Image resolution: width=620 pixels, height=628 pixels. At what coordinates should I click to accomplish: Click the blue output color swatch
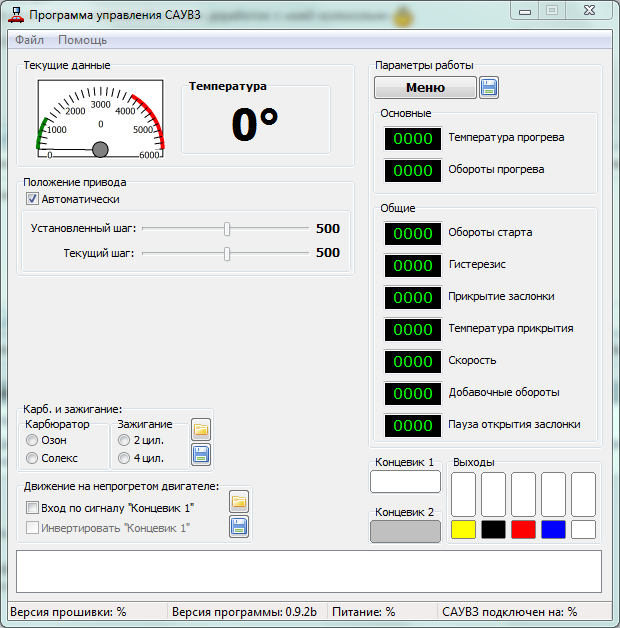point(554,529)
